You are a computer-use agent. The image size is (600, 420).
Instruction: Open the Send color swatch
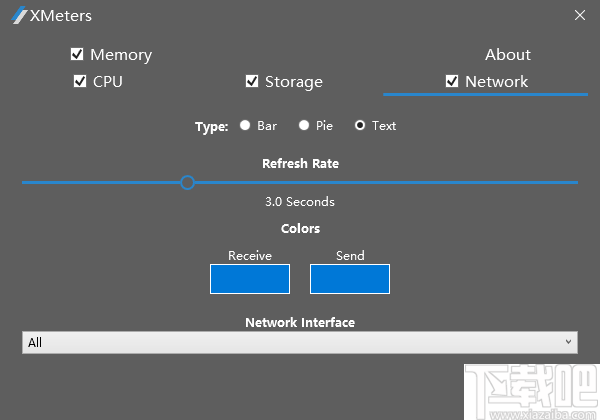tap(350, 279)
